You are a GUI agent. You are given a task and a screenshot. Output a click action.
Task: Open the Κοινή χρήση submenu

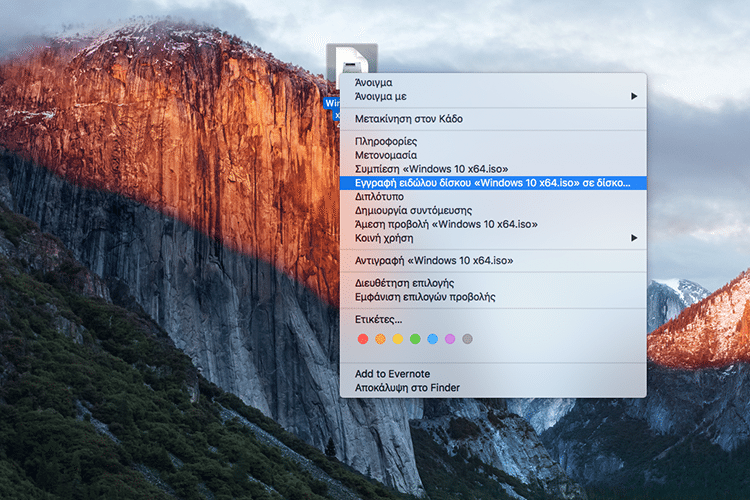coord(493,238)
